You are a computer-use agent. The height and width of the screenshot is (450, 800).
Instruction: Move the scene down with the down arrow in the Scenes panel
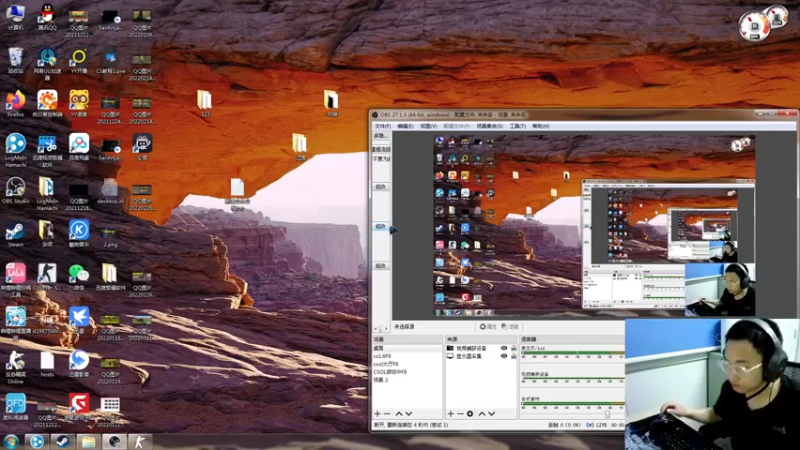point(408,414)
